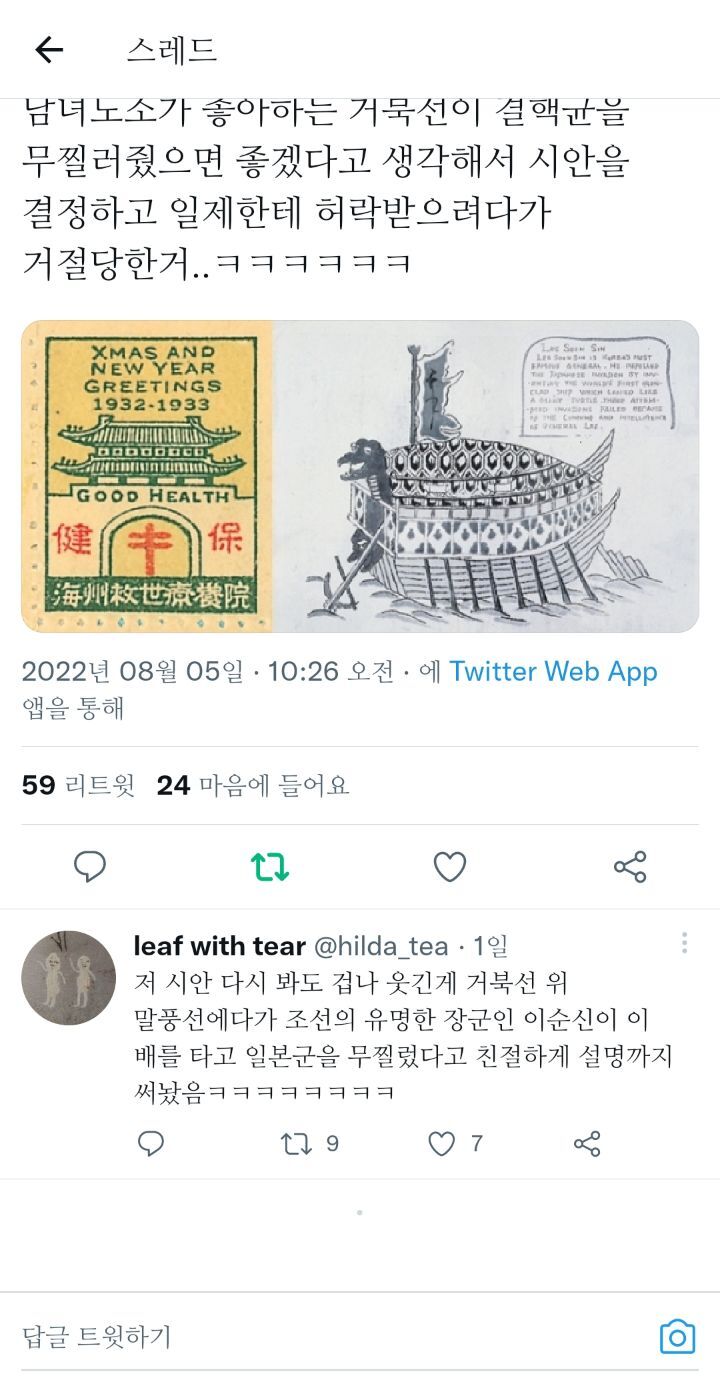Open more options on hilda_tea's reply
The height and width of the screenshot is (1380, 720).
point(684,943)
